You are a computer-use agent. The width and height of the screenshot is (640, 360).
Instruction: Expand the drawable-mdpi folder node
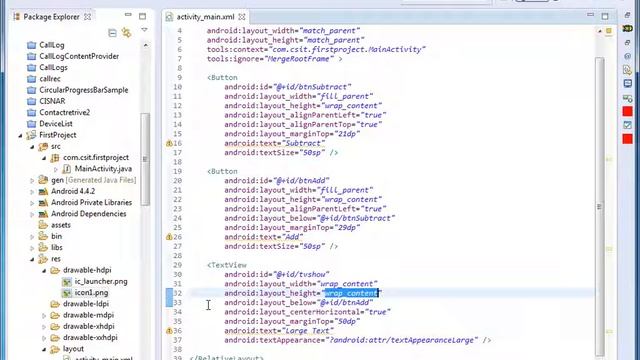pyautogui.click(x=44, y=316)
